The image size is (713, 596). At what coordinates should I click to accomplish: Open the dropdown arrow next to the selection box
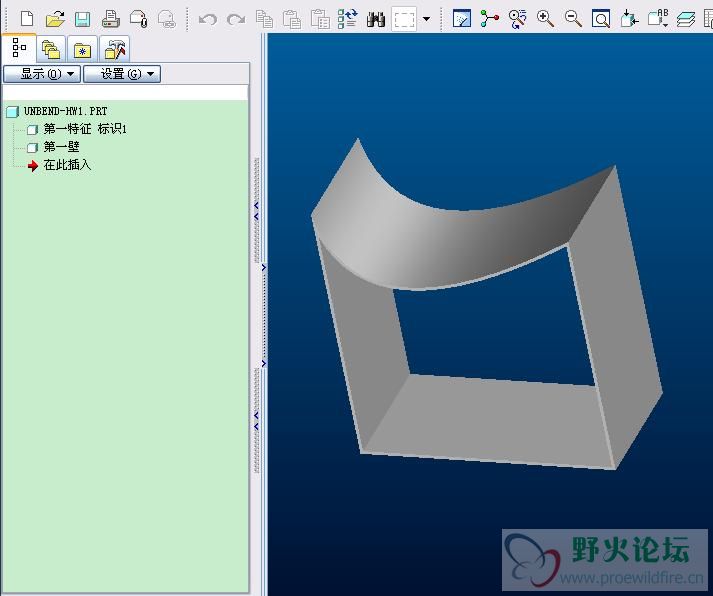(426, 19)
